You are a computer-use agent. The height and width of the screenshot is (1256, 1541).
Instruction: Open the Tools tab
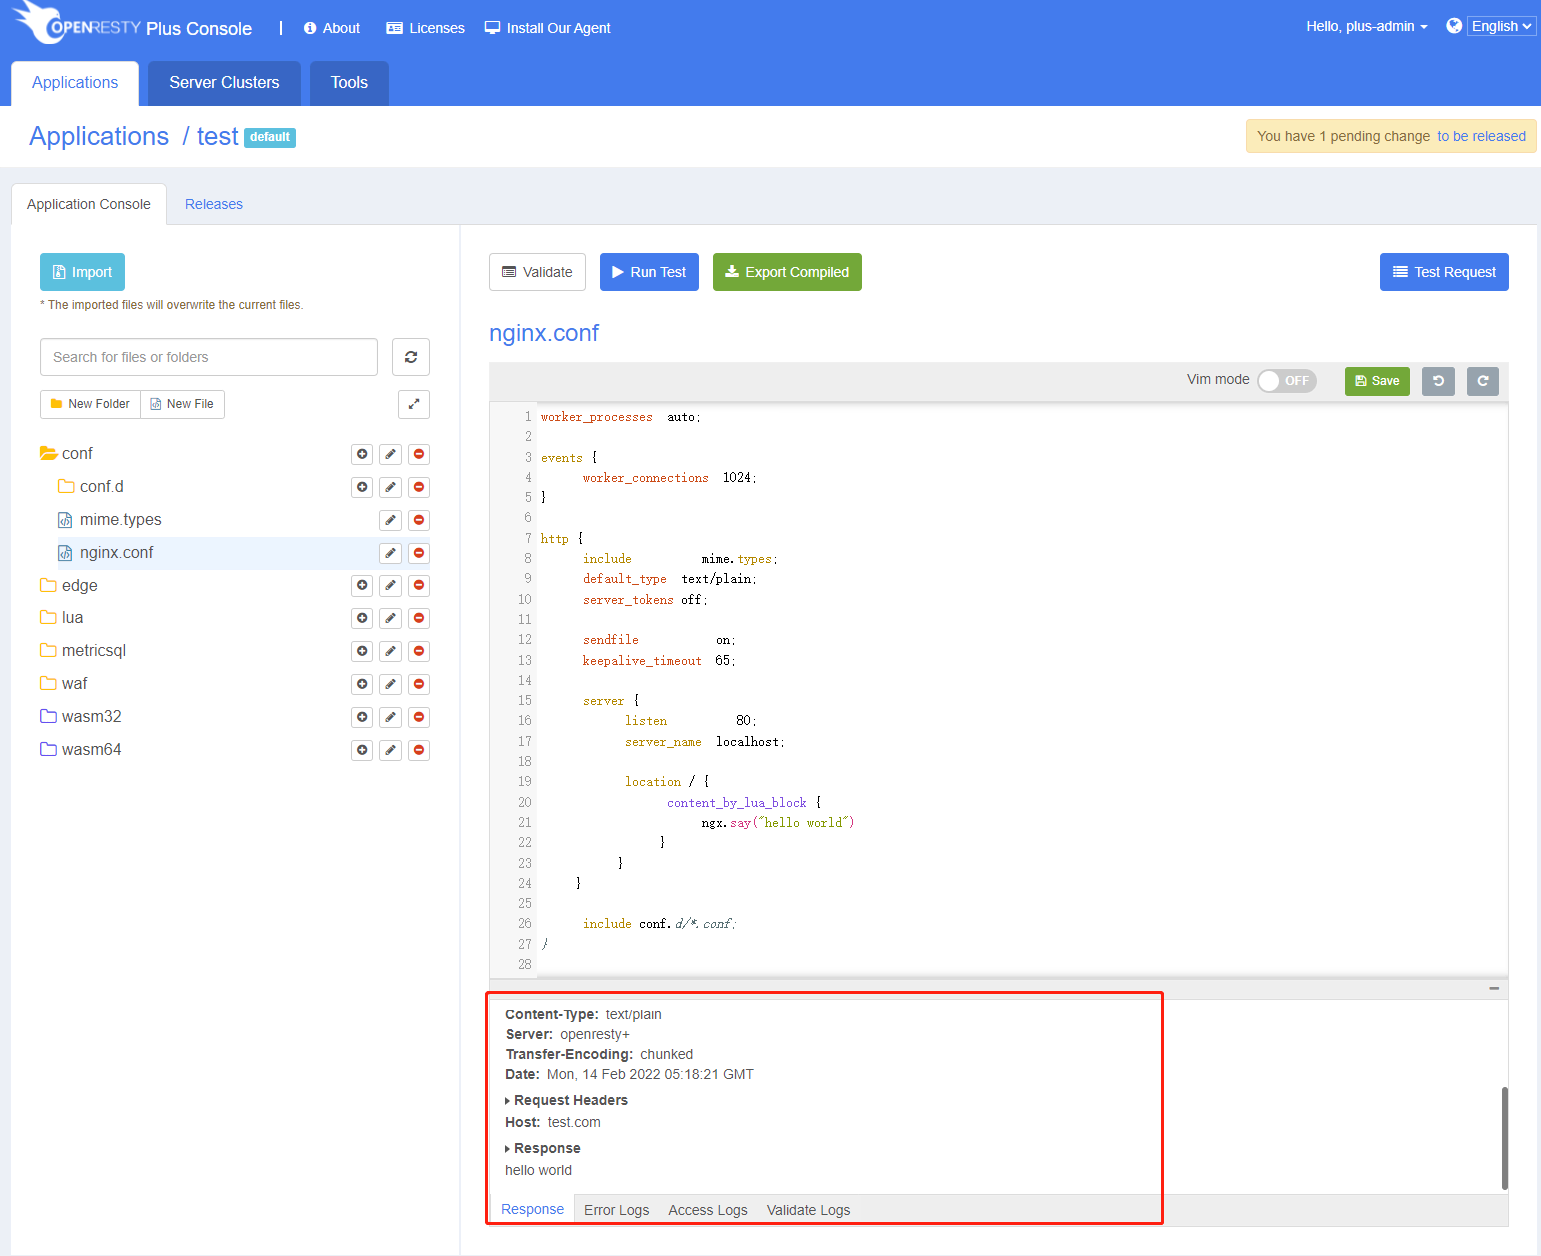point(349,83)
